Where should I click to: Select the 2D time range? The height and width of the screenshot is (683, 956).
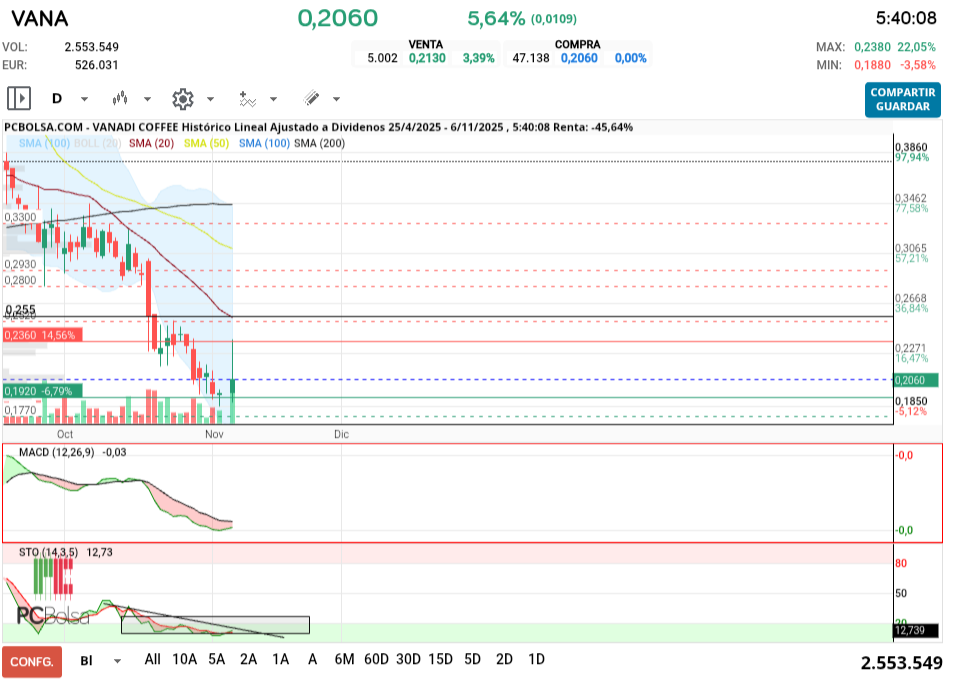tap(504, 659)
